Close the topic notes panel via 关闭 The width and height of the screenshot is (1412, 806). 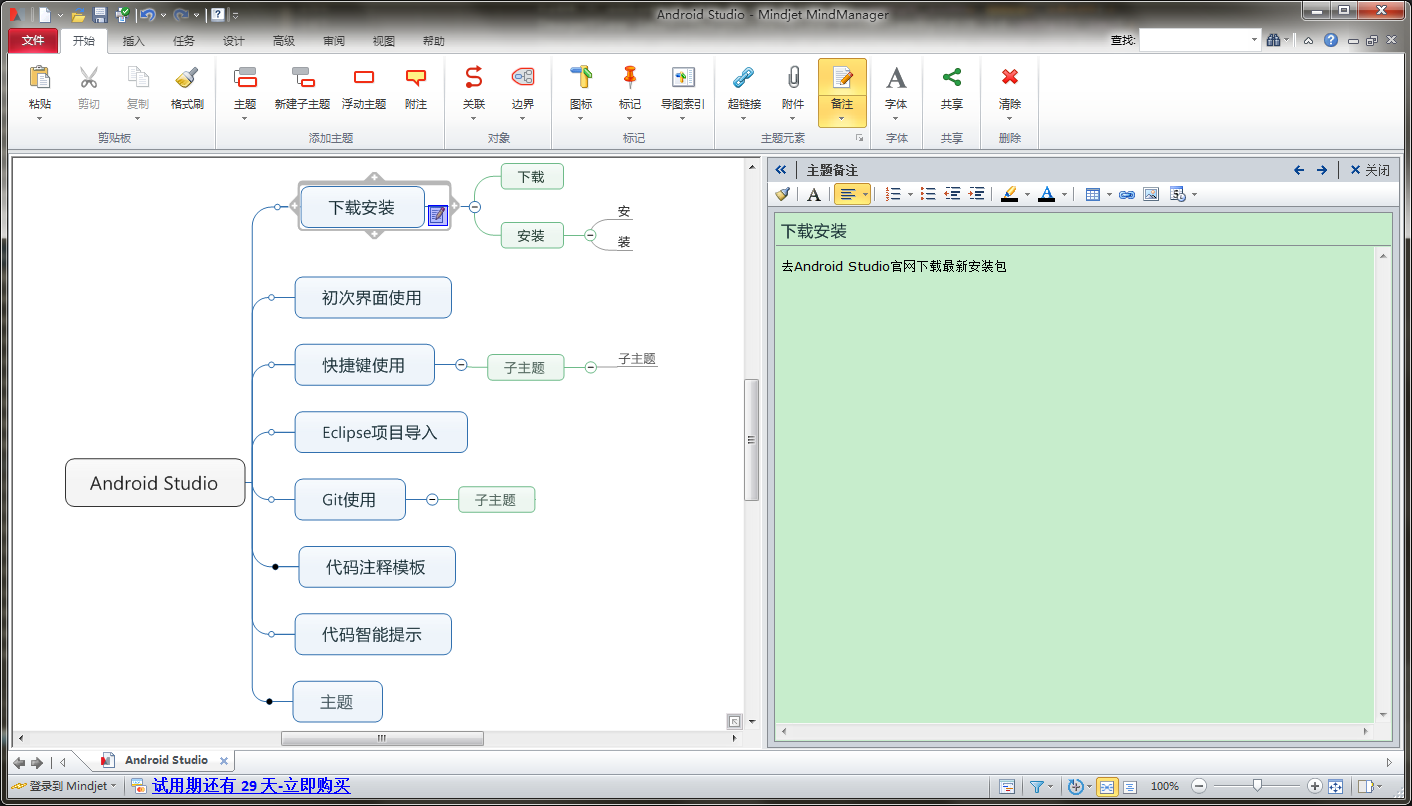(1369, 170)
